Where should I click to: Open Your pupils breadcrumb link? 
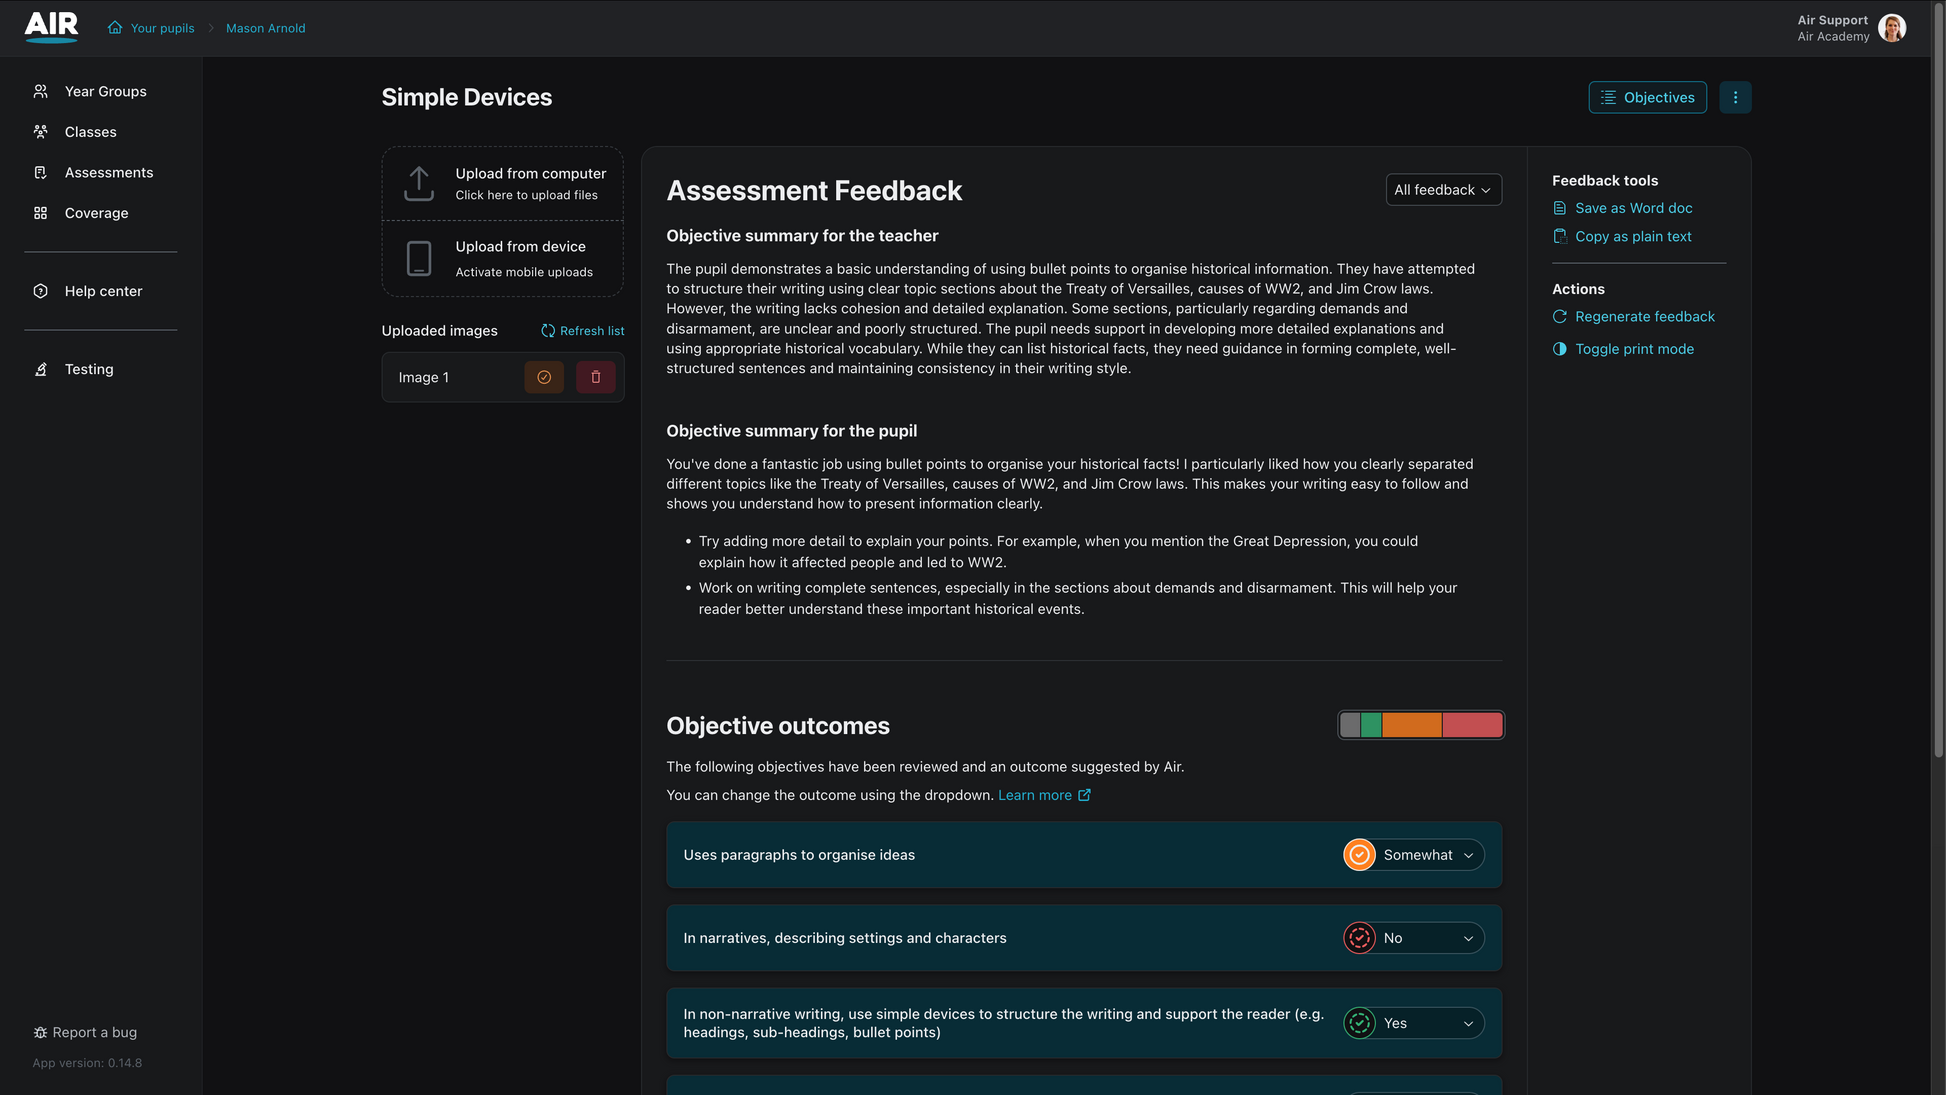[x=162, y=28]
